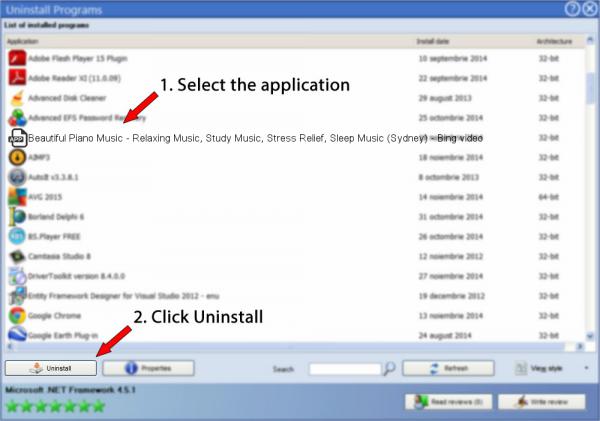Select 'Google Earth Plug-in' row text

(63, 336)
